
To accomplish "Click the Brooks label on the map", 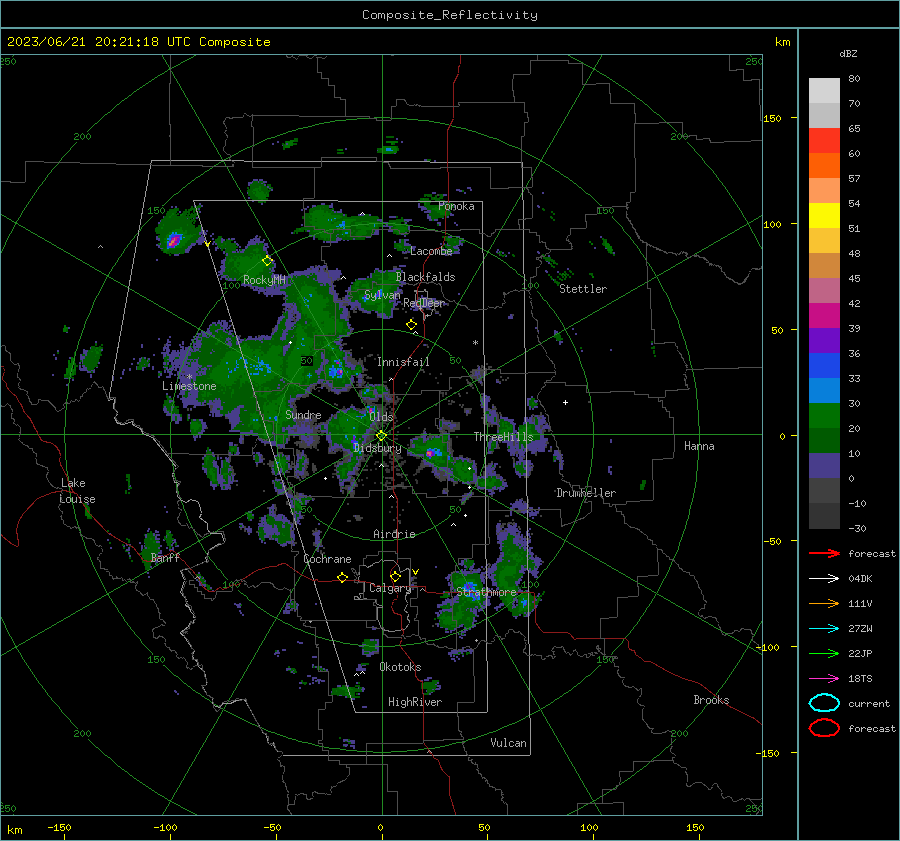I will pos(711,700).
